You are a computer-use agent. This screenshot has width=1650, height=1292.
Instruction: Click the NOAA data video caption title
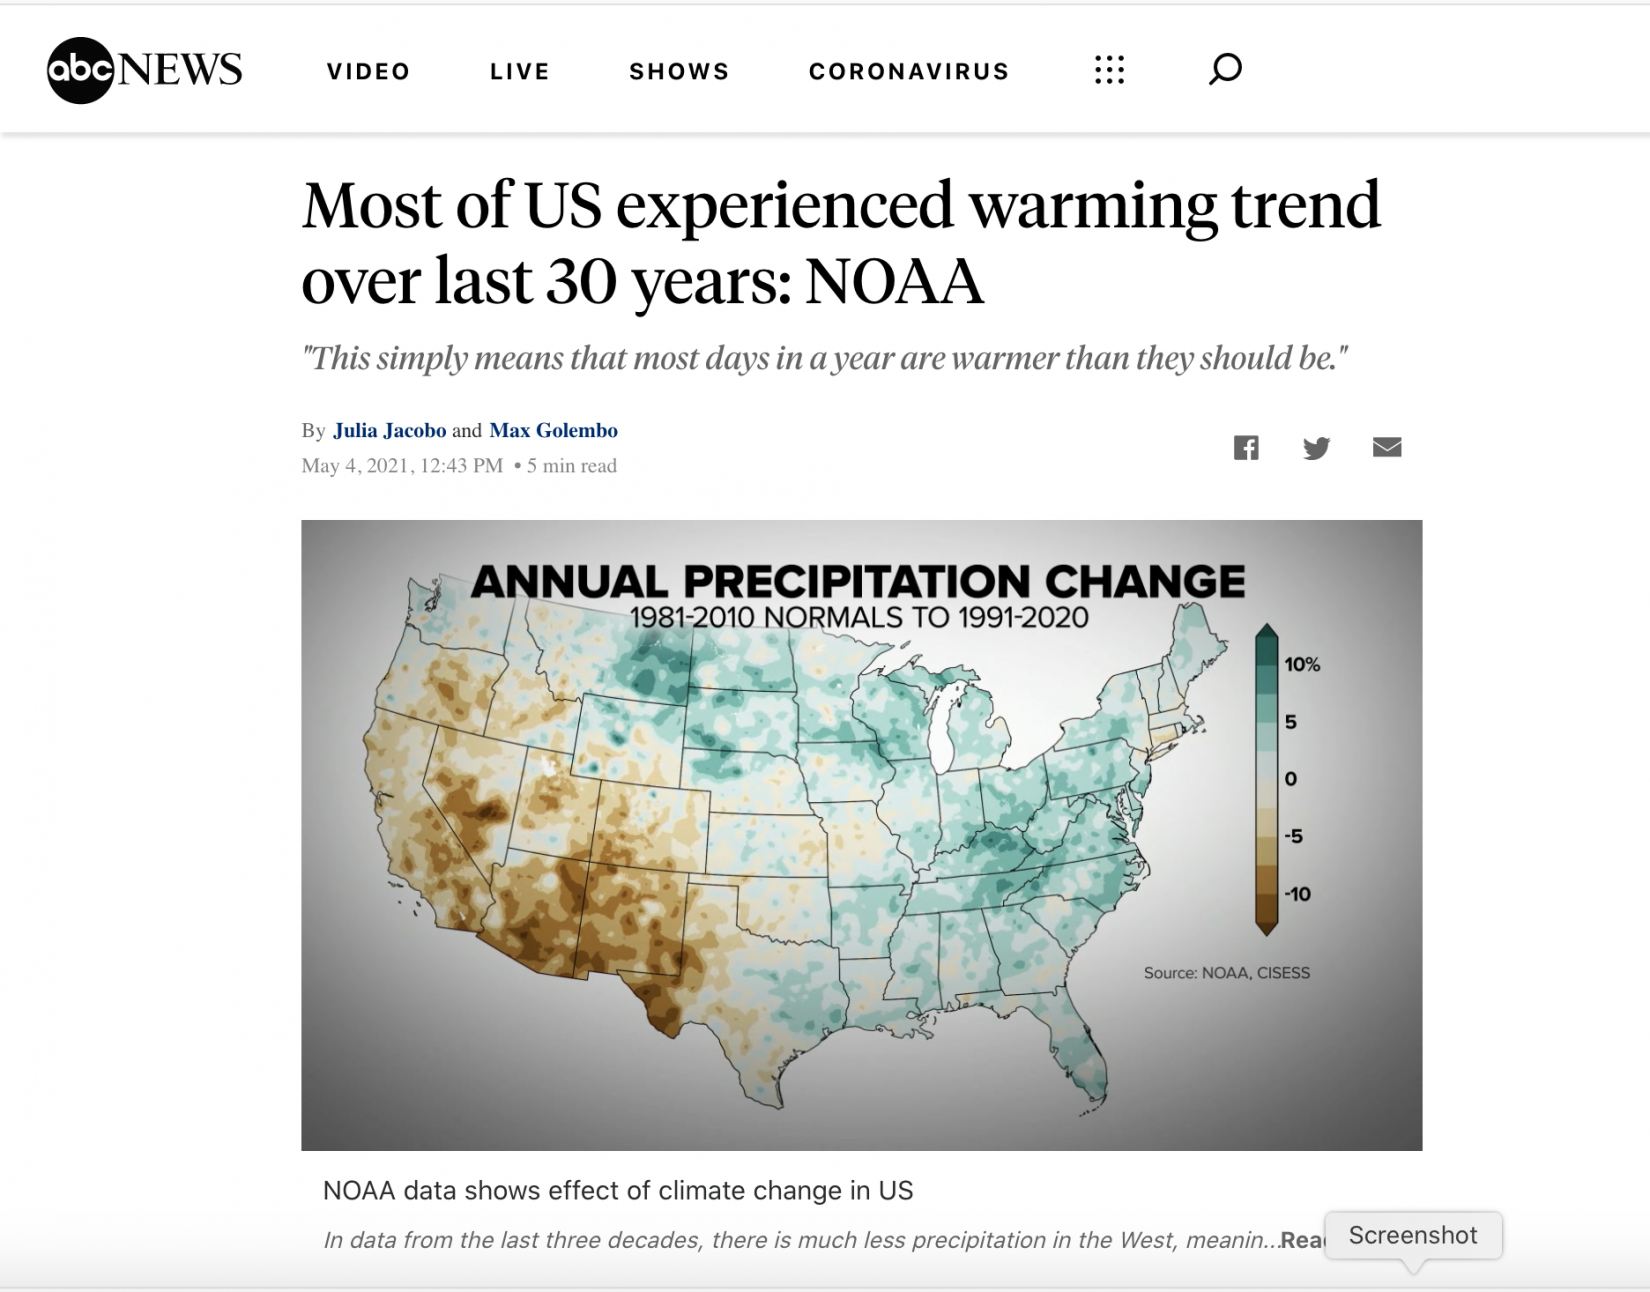(618, 1190)
